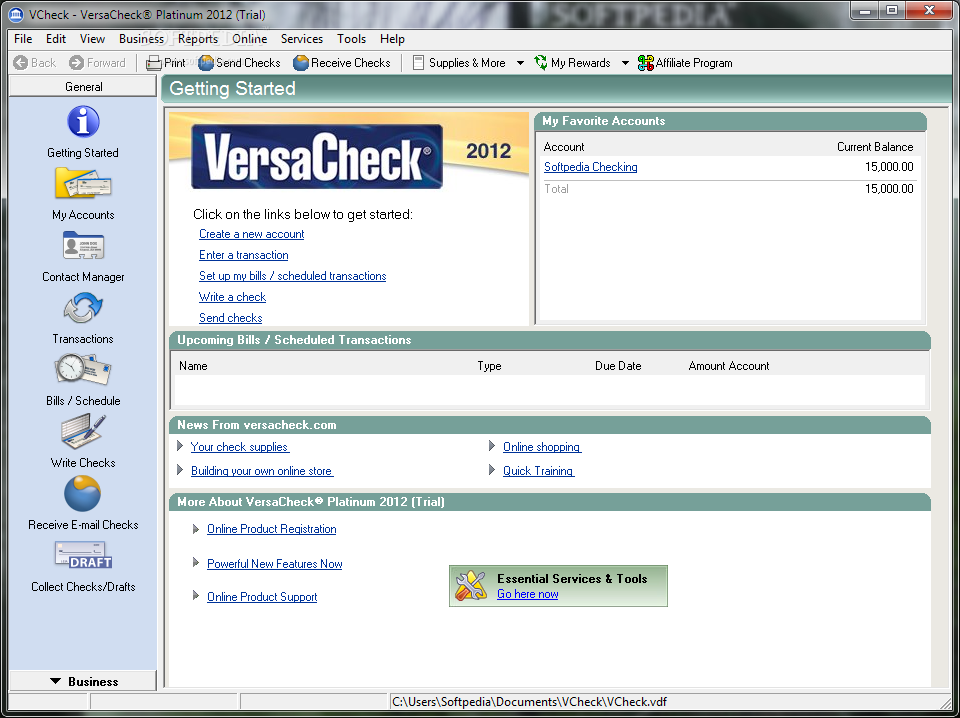Click the Back arrow icon
The height and width of the screenshot is (718, 960).
20,62
